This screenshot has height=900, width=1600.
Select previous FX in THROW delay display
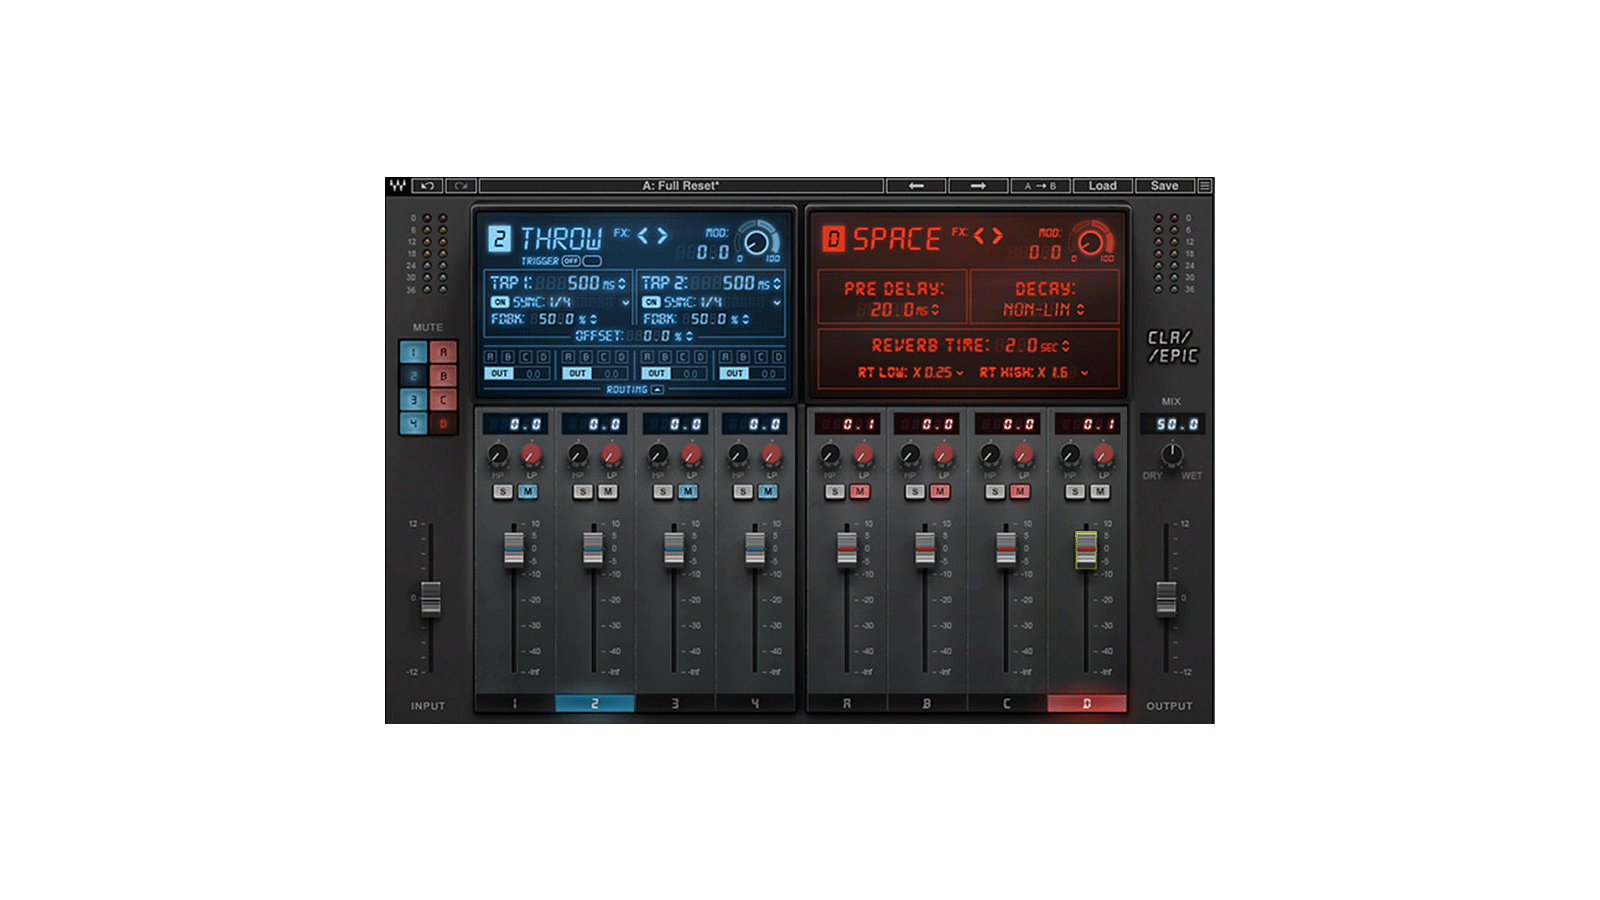(643, 236)
